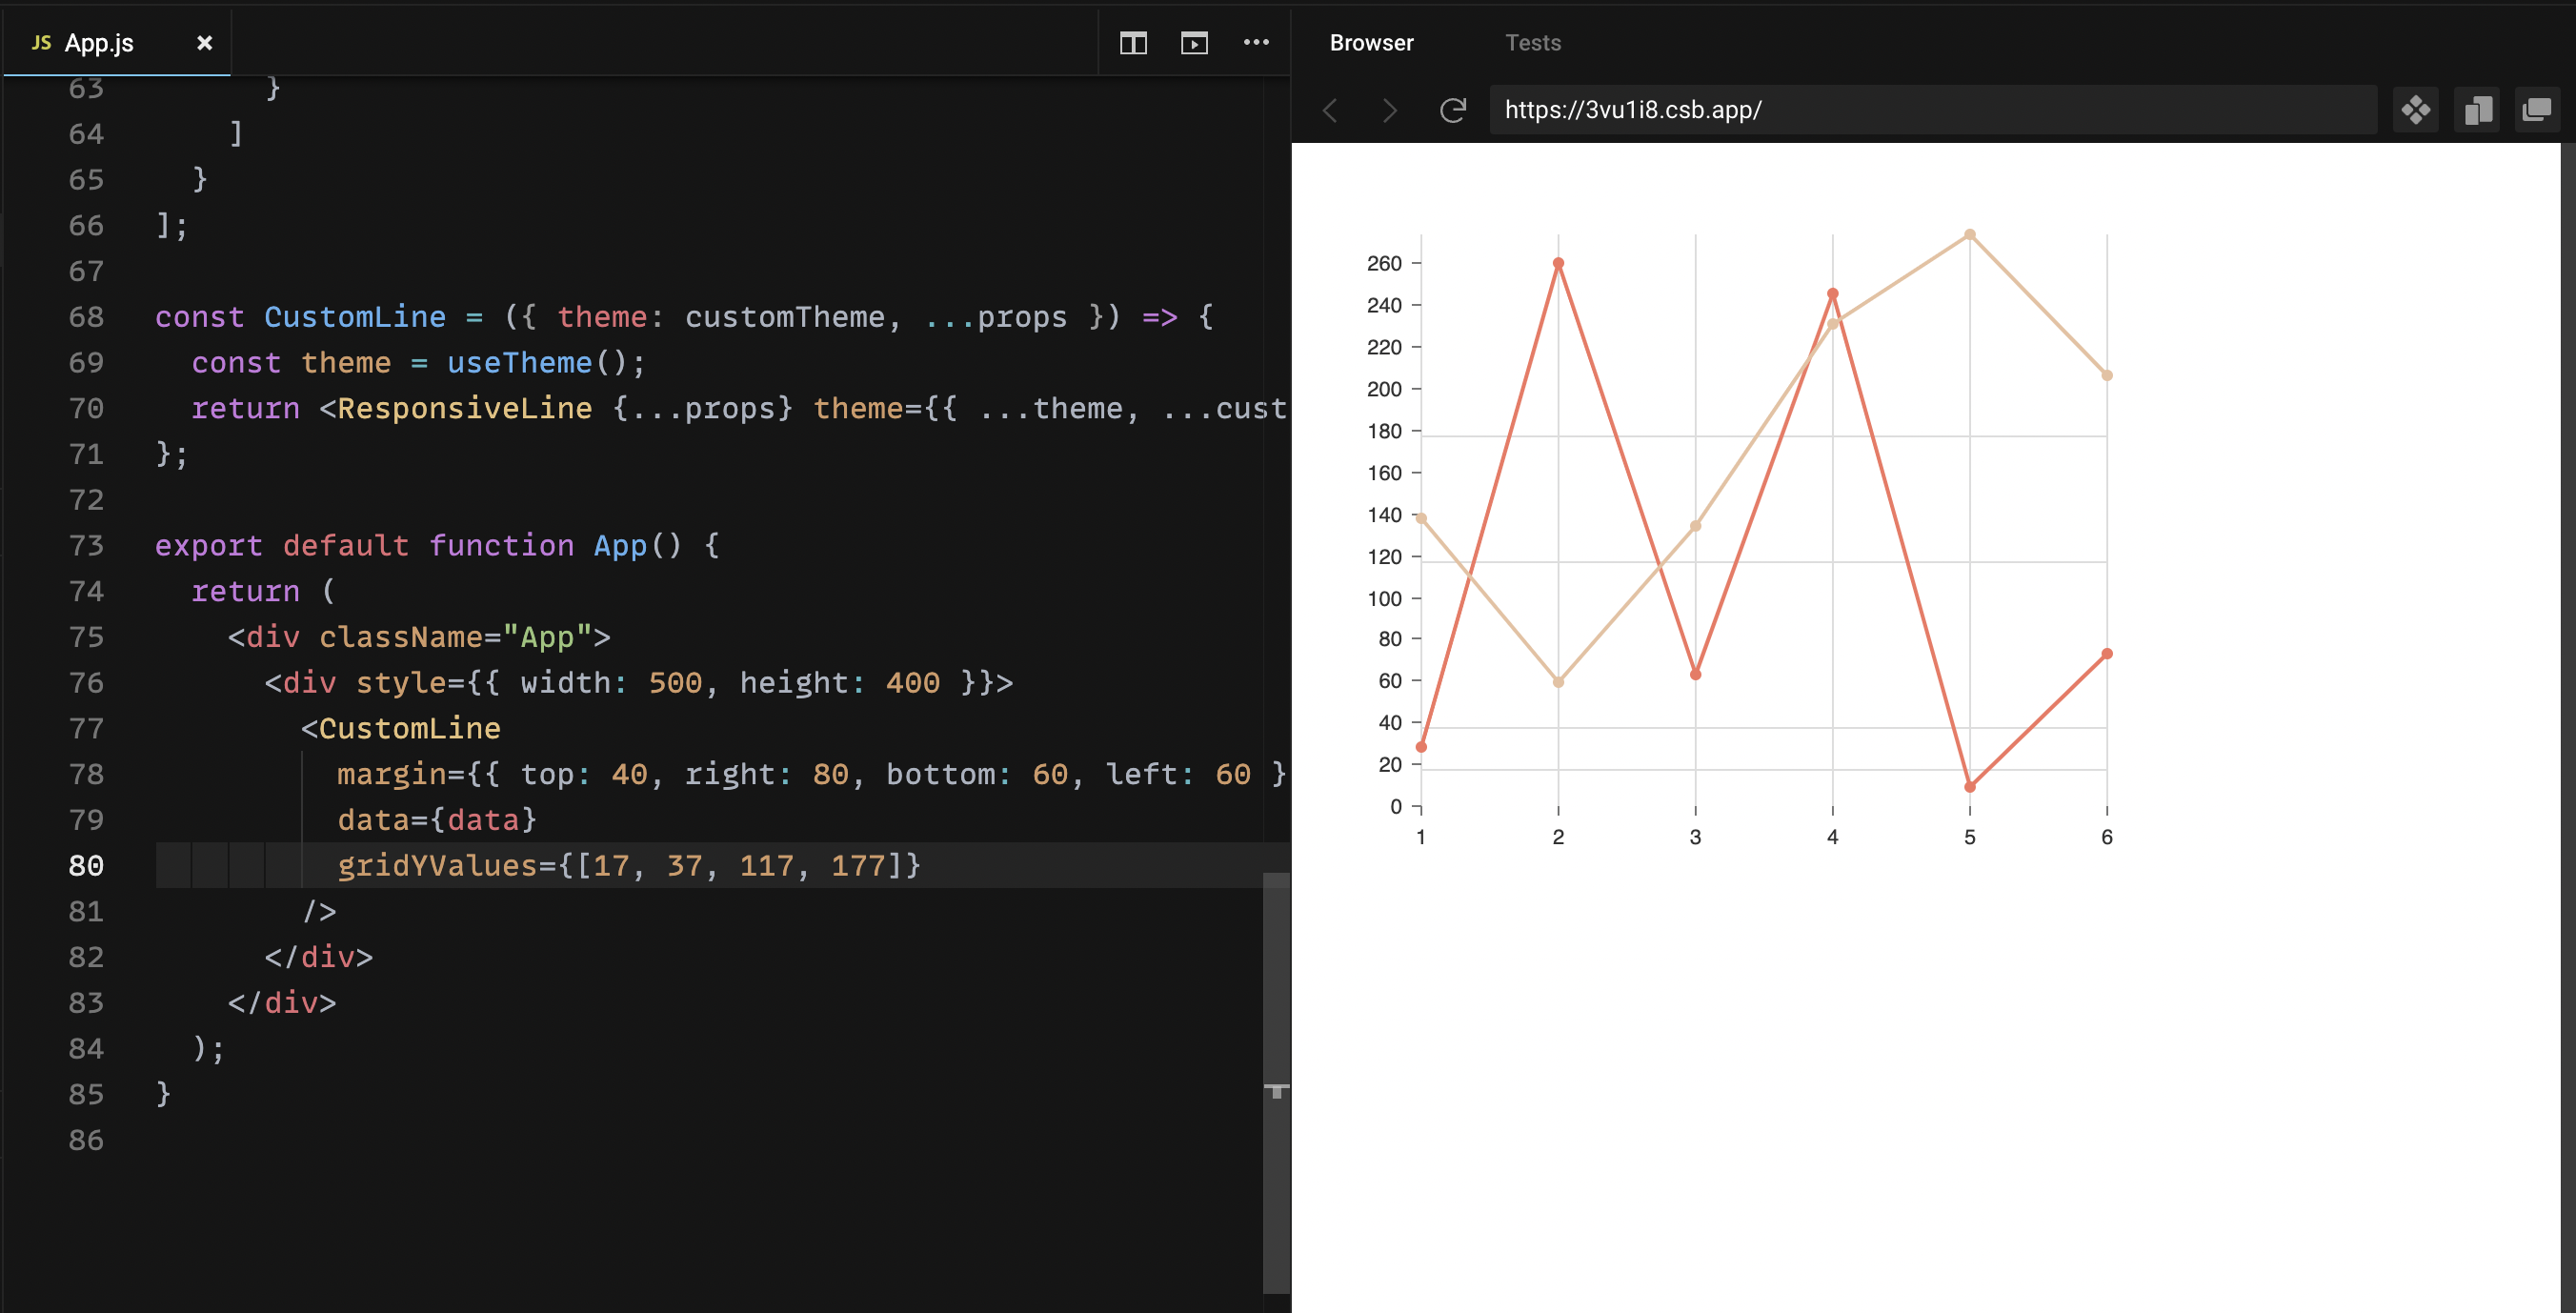Screen dimensions: 2576x1313
Task: Click the tan line's highest peak above x=5
Action: [1969, 235]
